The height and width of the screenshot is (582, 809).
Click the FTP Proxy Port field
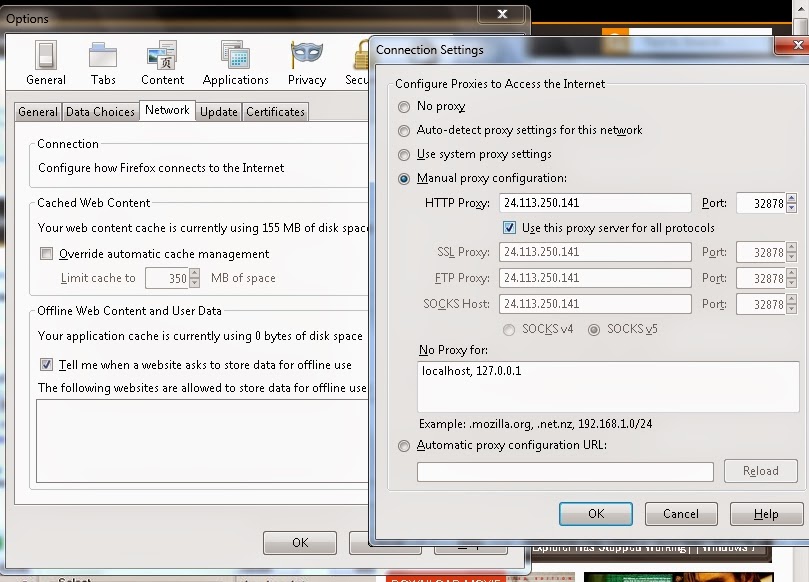pyautogui.click(x=761, y=278)
